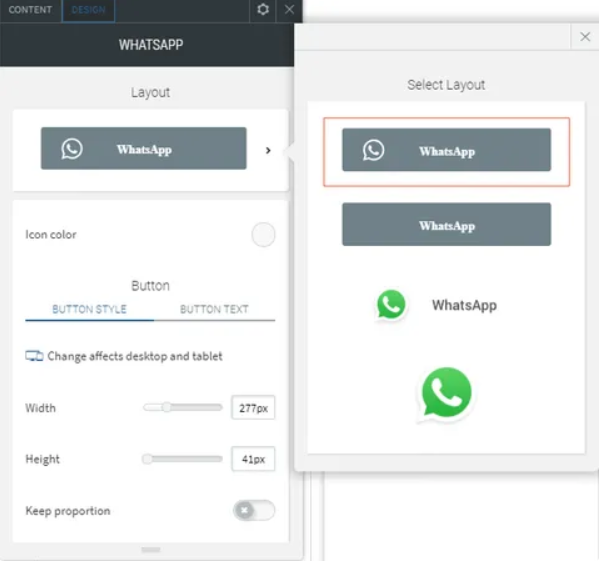Close the Select Layout popup
601x563 pixels.
585,37
